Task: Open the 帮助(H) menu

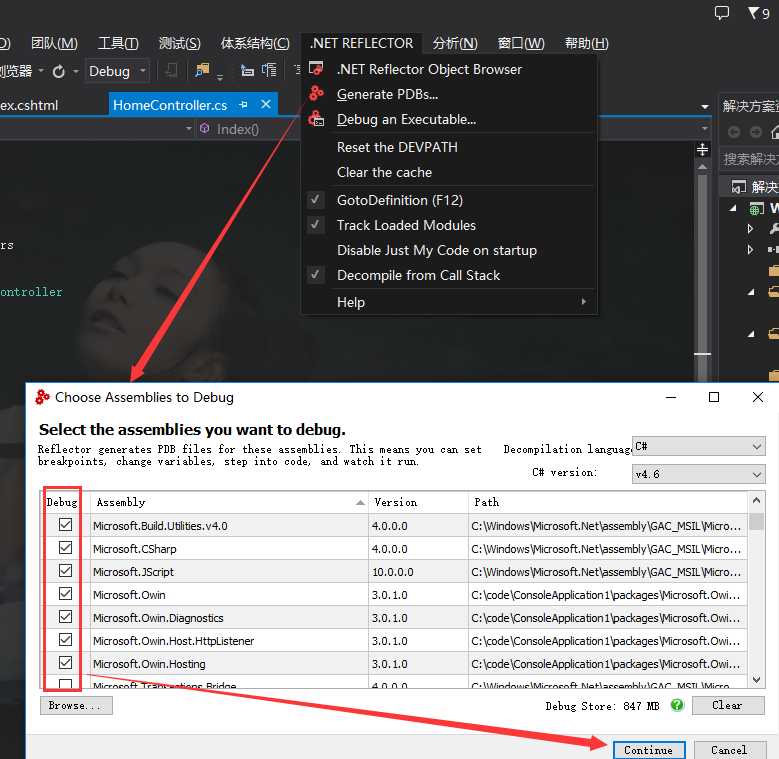Action: click(586, 43)
